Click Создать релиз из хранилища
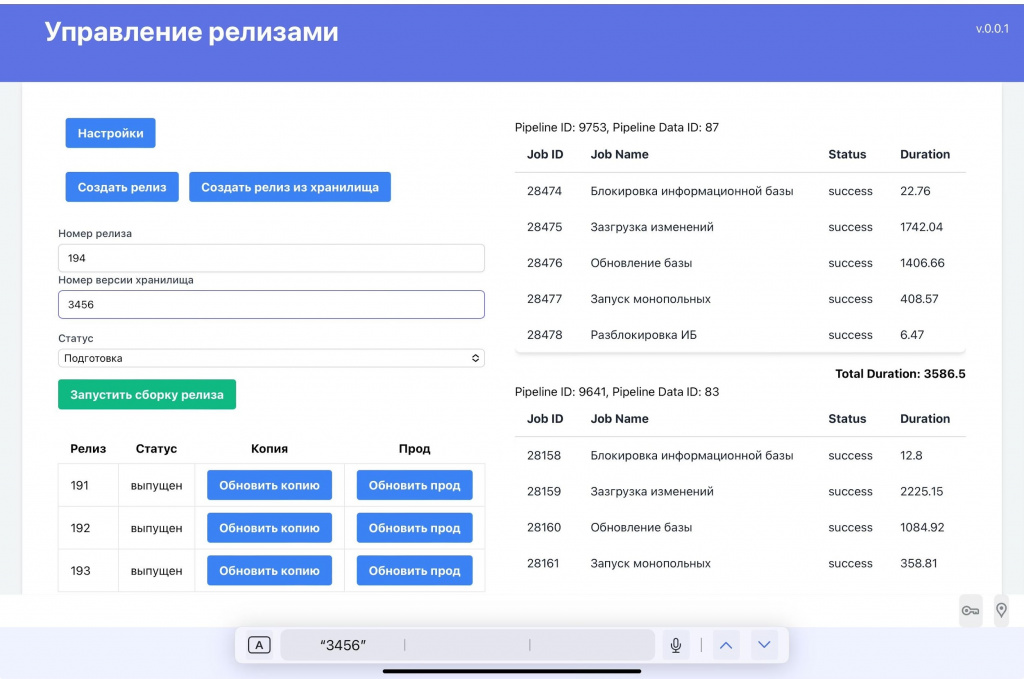 [x=289, y=186]
